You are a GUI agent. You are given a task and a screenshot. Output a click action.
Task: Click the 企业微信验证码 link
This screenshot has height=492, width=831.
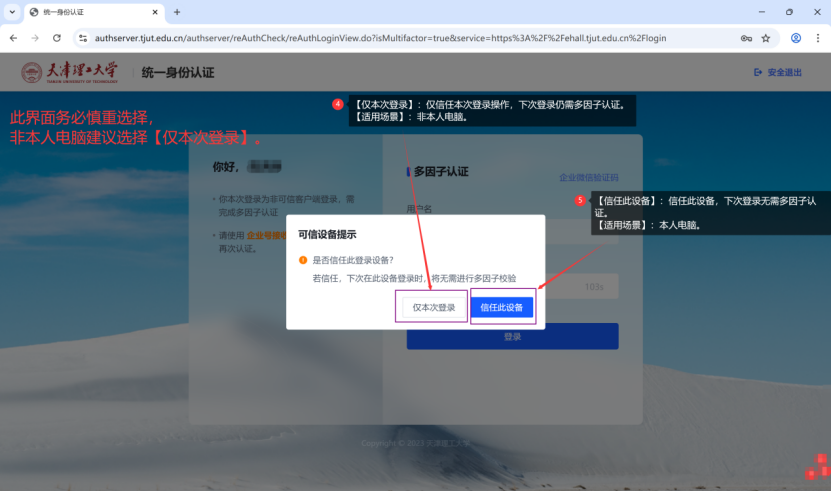[x=588, y=177]
